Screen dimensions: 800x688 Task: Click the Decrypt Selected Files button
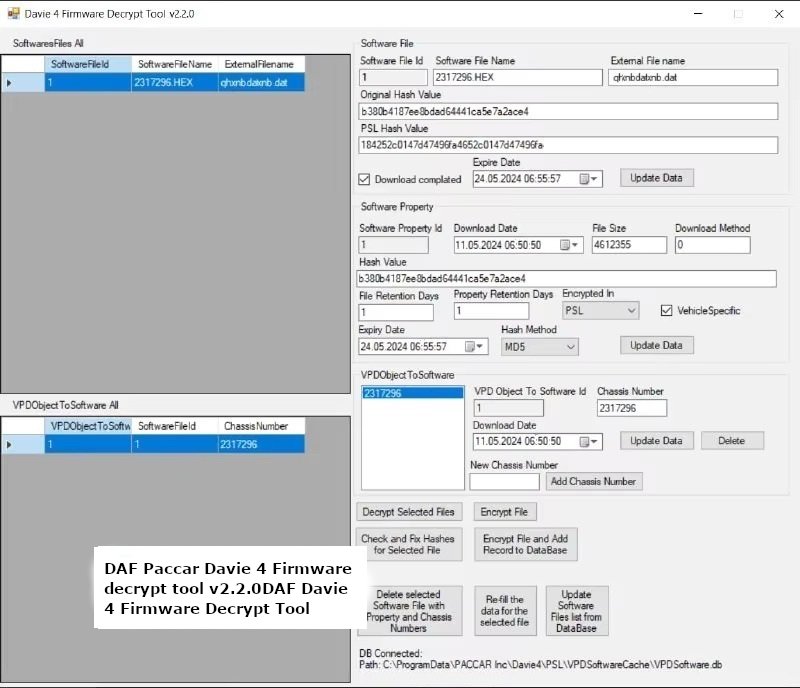(x=408, y=512)
